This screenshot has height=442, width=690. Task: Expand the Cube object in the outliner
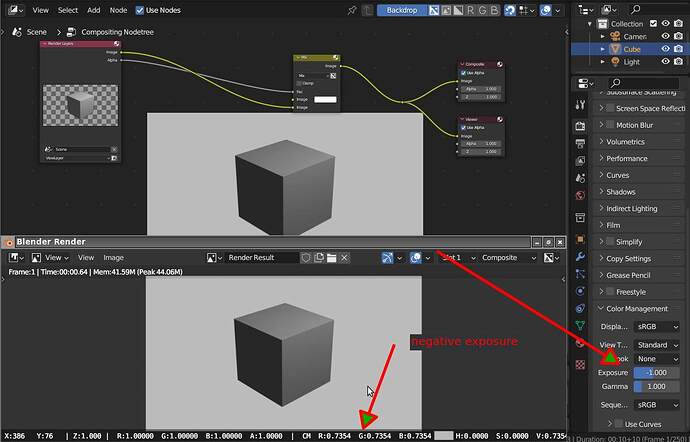click(603, 49)
